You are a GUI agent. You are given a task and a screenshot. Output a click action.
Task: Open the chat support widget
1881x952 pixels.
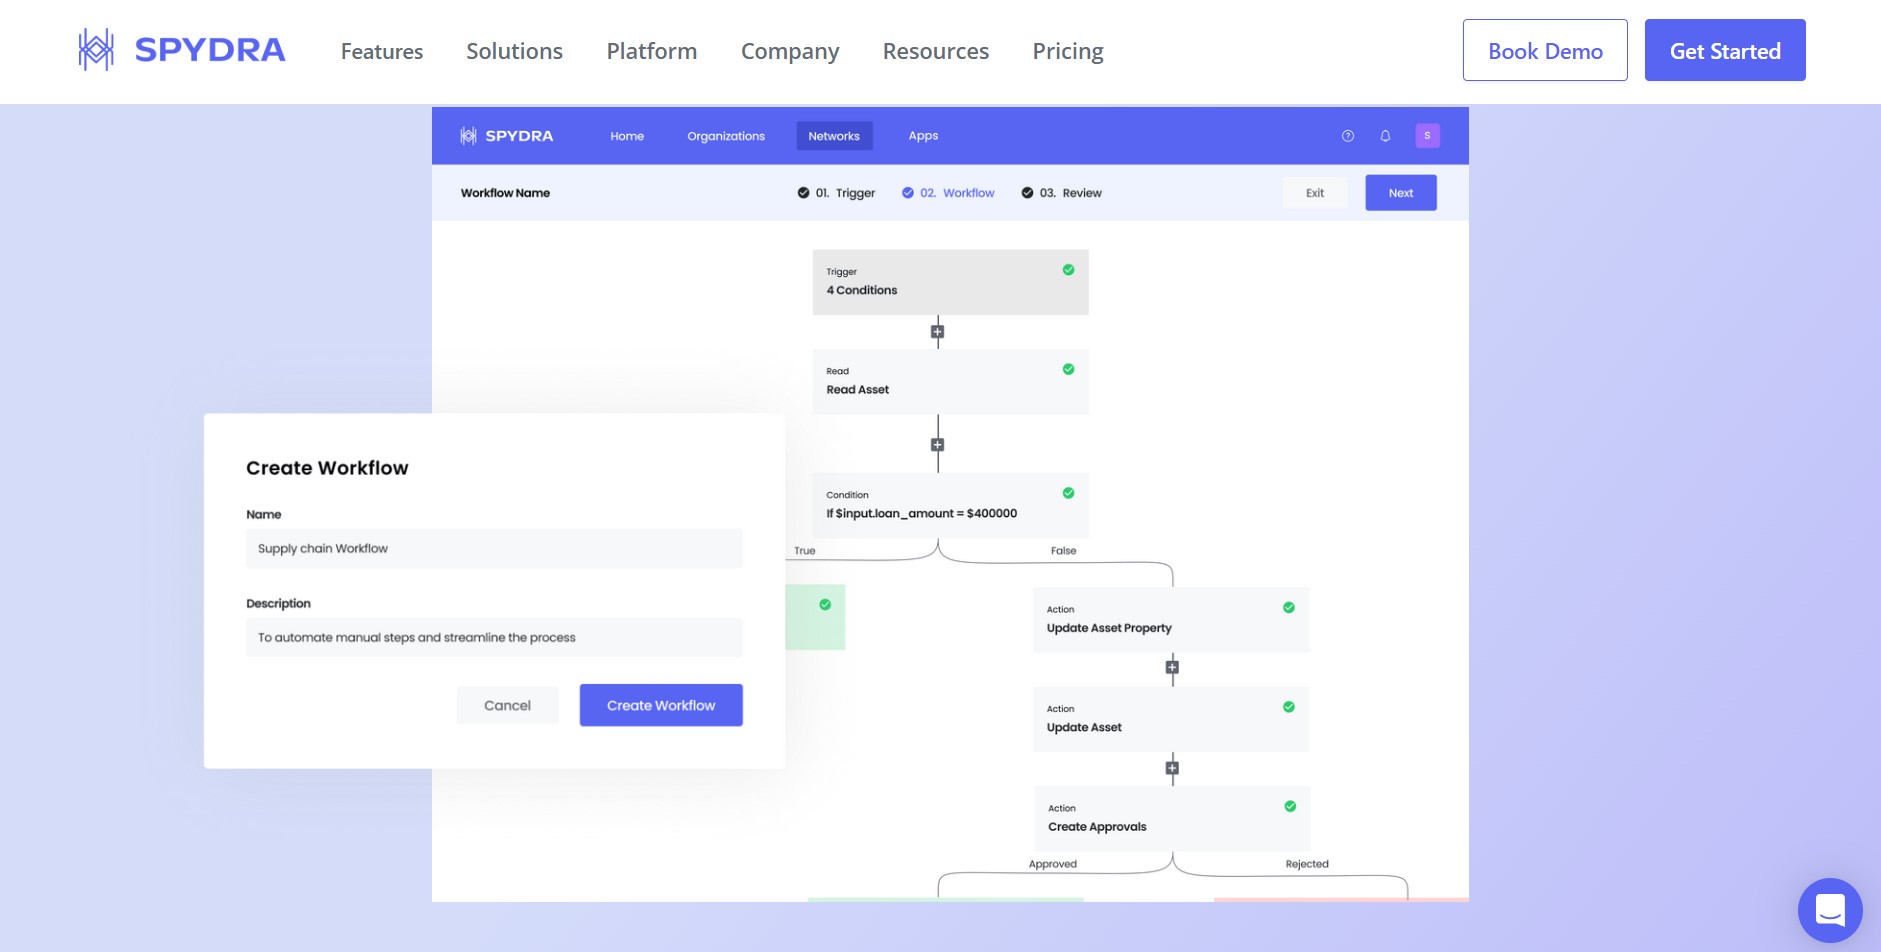pyautogui.click(x=1829, y=910)
